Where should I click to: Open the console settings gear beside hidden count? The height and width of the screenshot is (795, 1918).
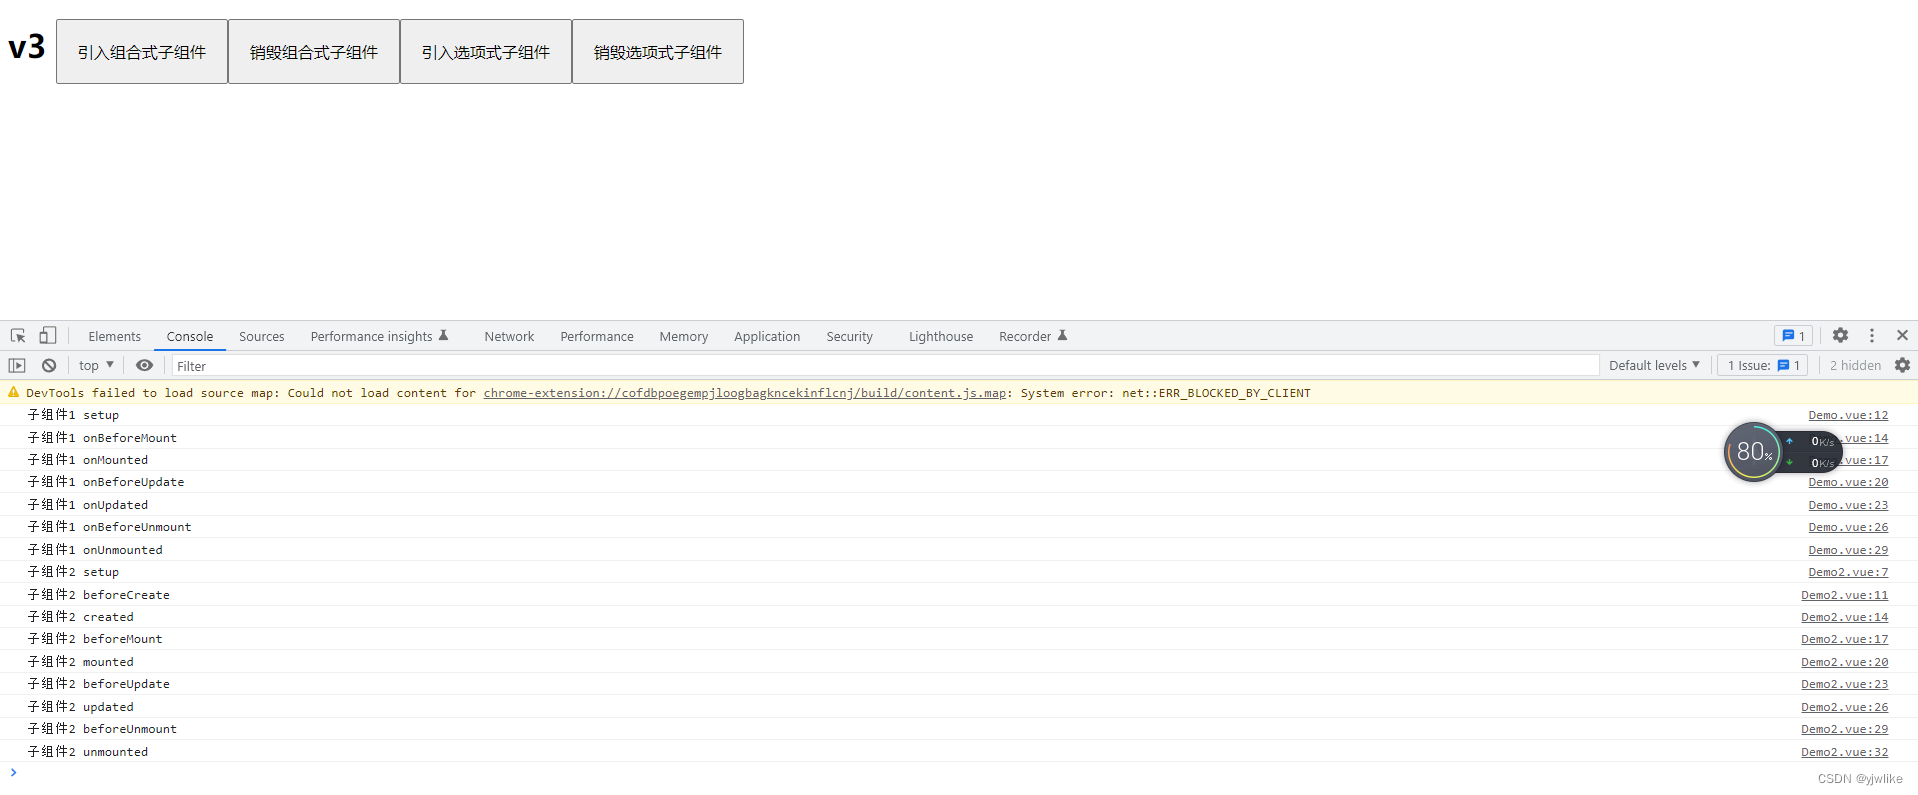tap(1902, 366)
